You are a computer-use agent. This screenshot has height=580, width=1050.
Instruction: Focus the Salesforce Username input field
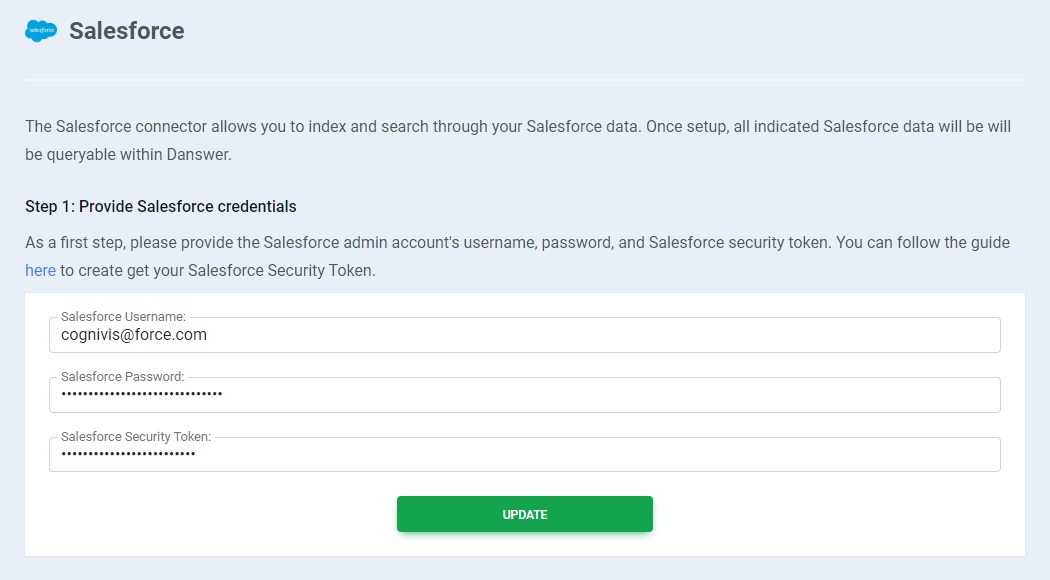[x=600, y=336]
